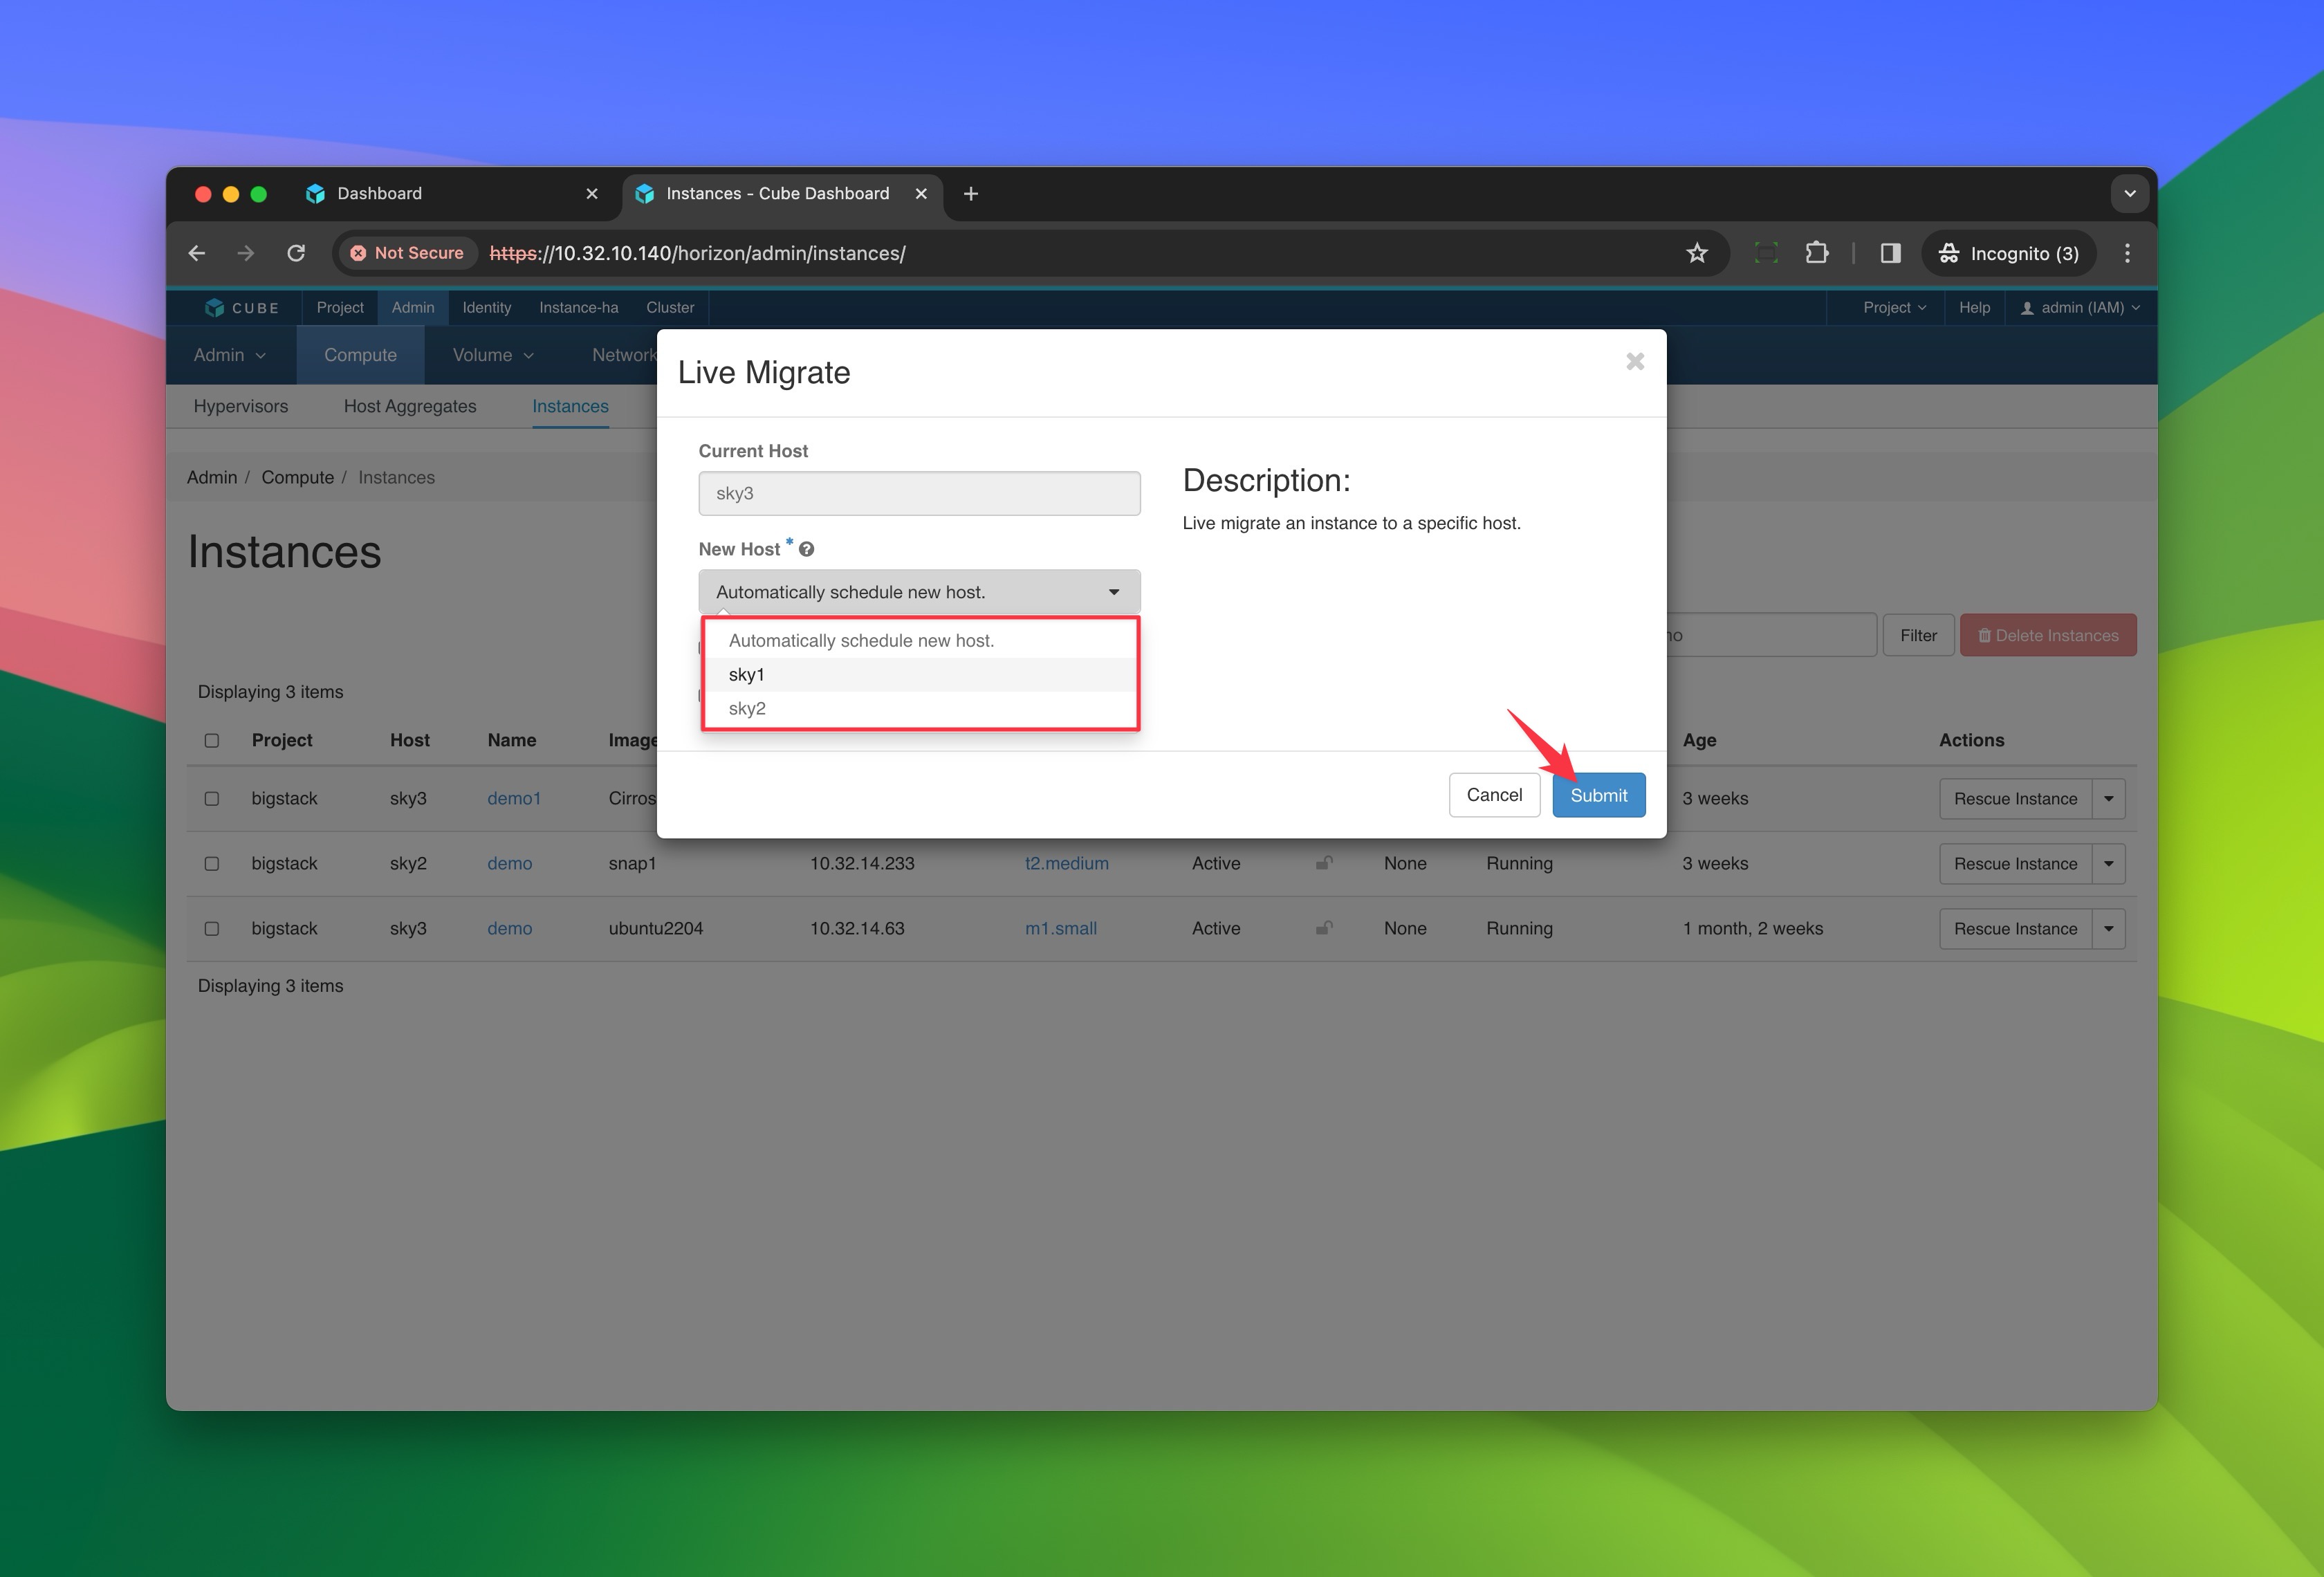Choose sky1 from the host list

click(x=919, y=675)
